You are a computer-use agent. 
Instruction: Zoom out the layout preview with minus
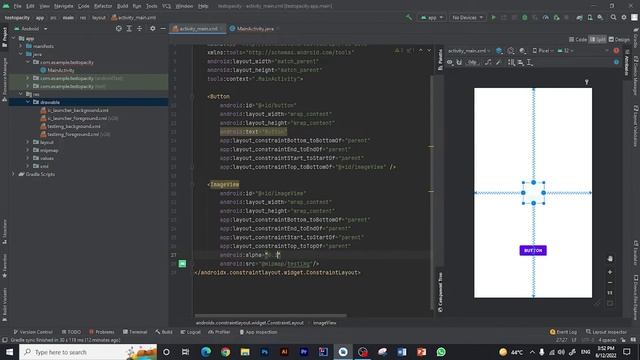(610, 282)
